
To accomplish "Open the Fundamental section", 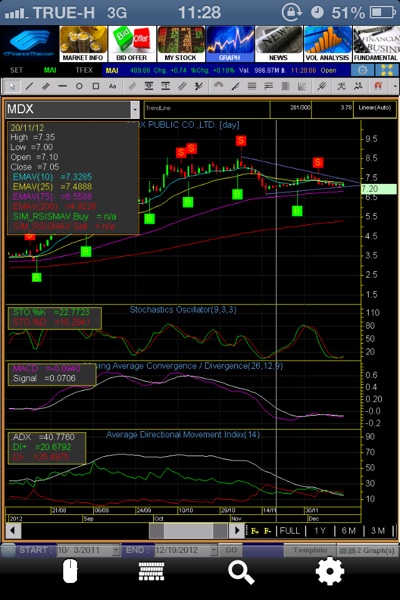I will (376, 44).
